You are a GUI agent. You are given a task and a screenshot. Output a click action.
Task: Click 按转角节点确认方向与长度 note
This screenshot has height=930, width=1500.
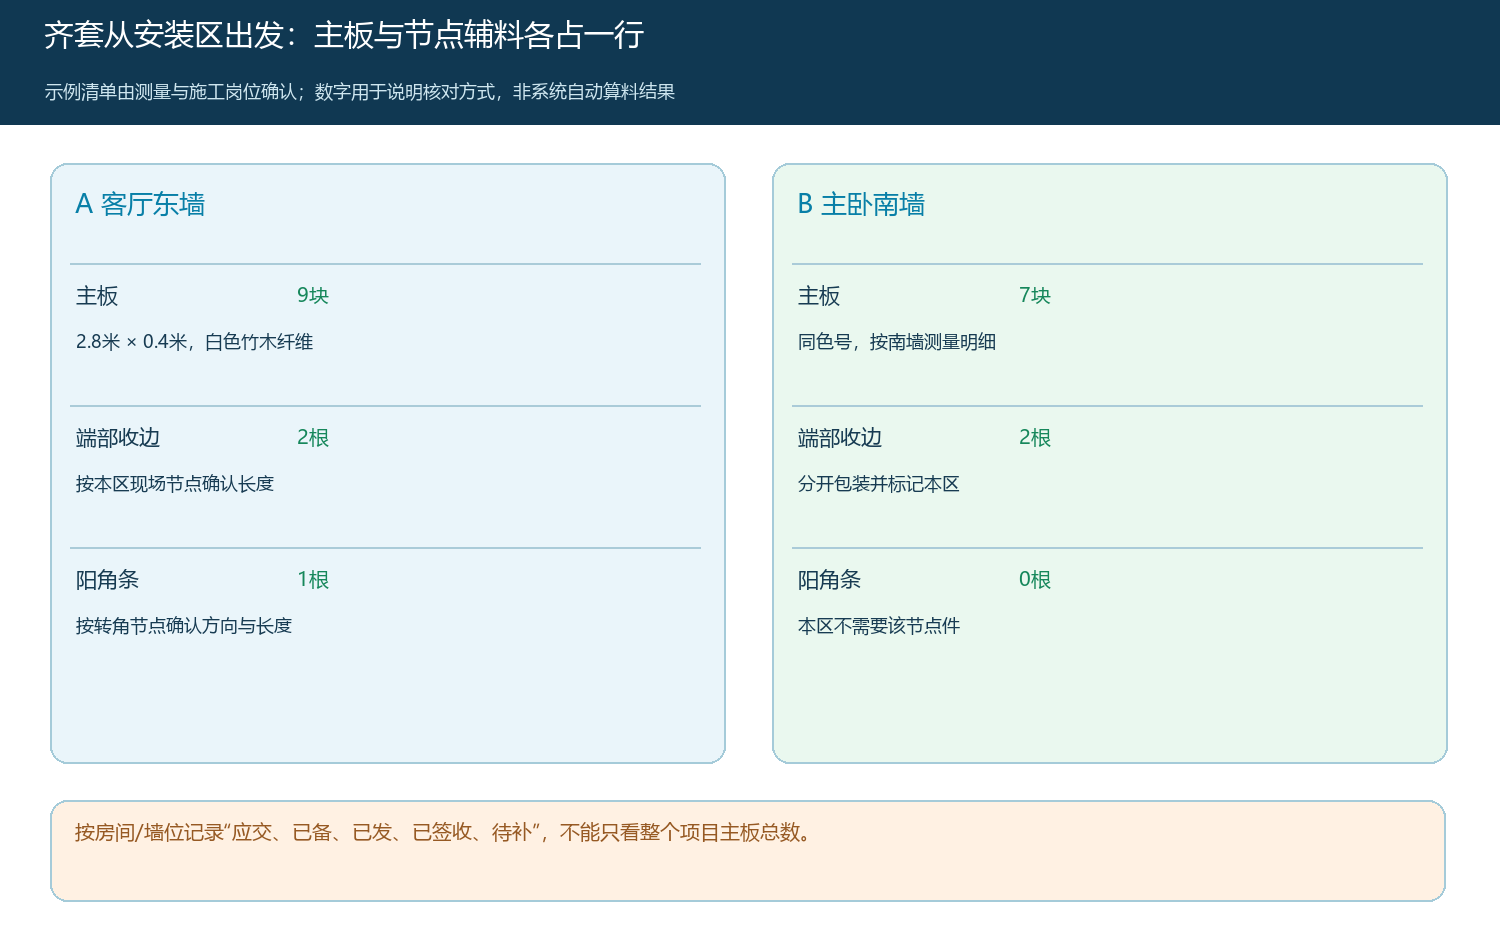tap(184, 626)
